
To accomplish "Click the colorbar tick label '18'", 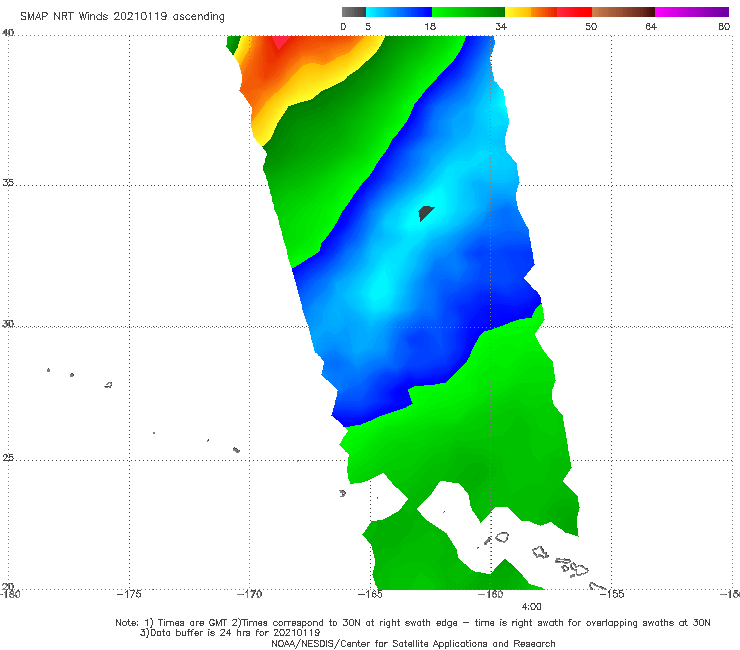I will click(430, 26).
